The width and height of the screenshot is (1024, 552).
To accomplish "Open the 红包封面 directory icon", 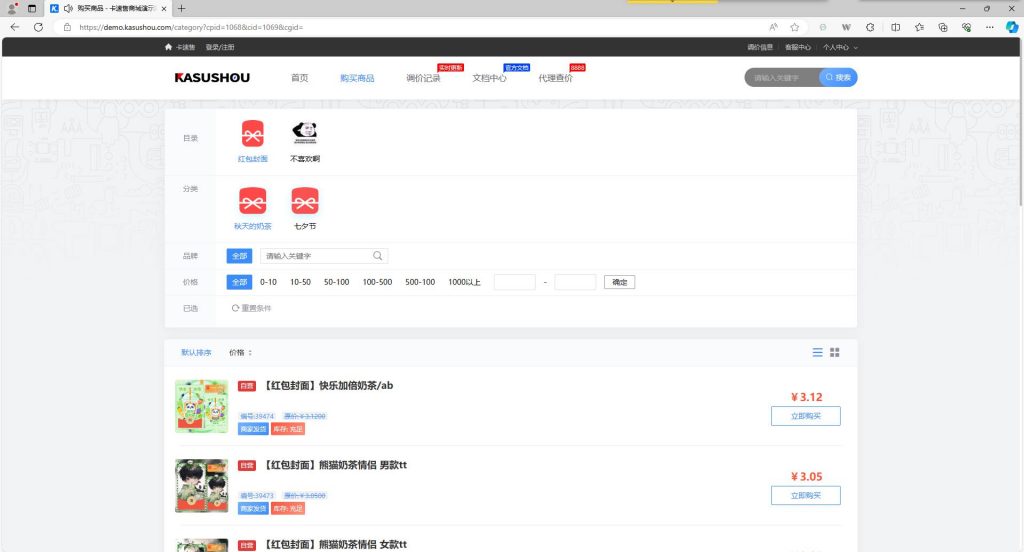I will coord(253,133).
